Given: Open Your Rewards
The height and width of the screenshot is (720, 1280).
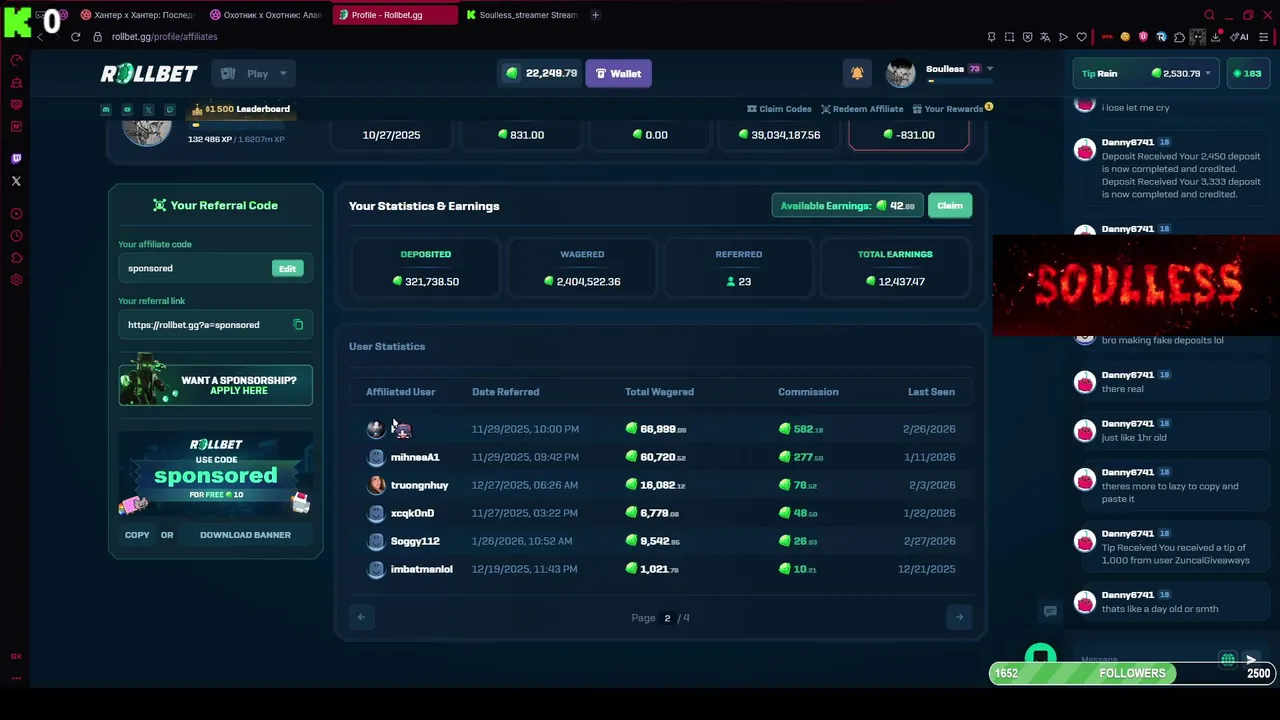Looking at the screenshot, I should (x=952, y=109).
